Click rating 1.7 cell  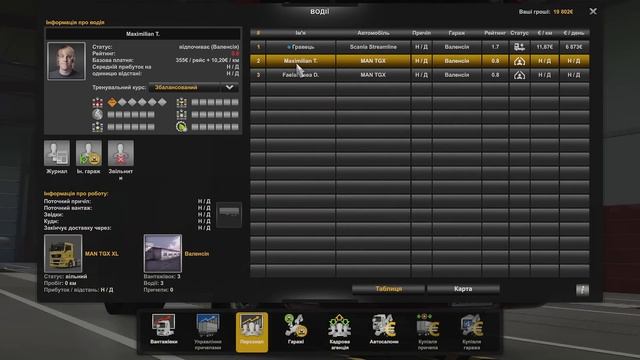click(x=495, y=47)
